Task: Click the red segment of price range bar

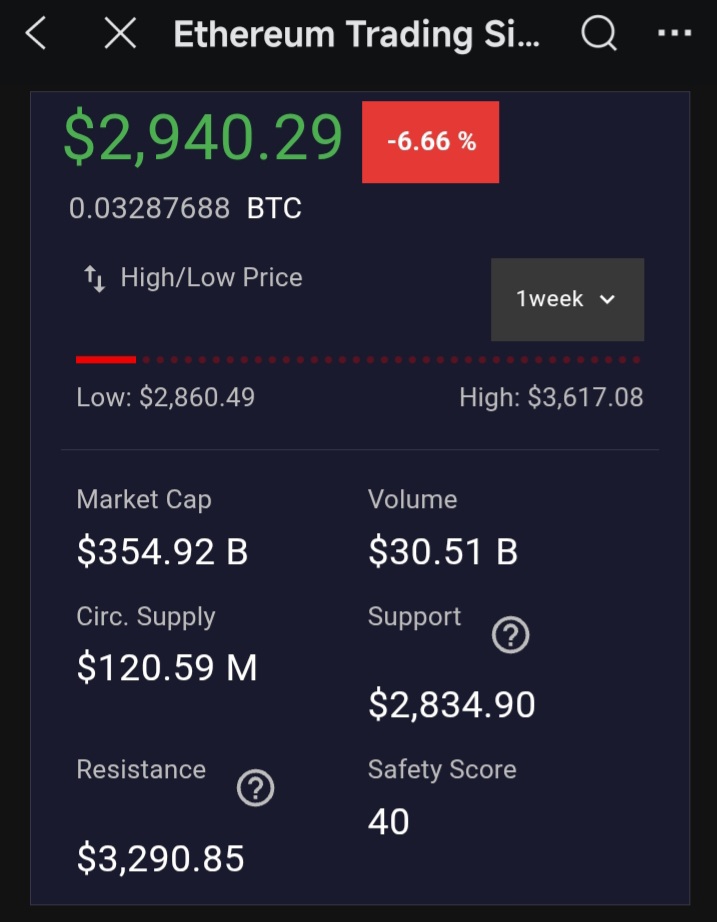Action: tap(106, 359)
